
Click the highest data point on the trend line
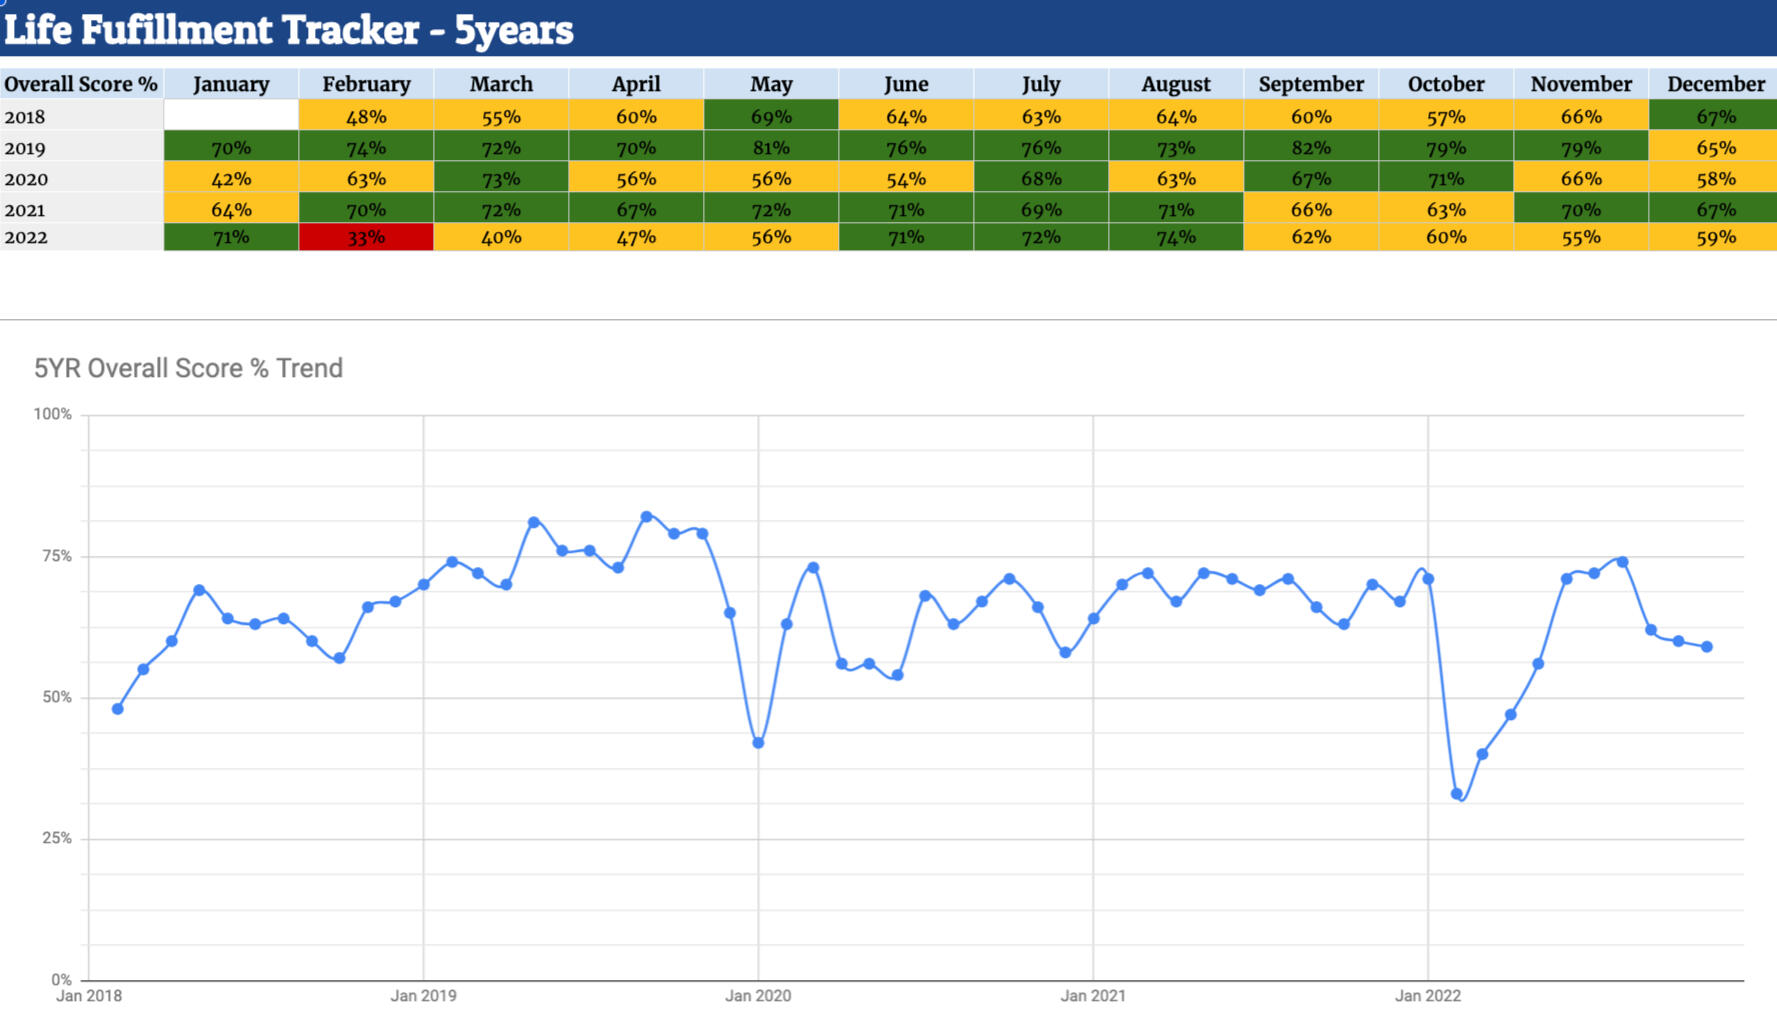646,517
